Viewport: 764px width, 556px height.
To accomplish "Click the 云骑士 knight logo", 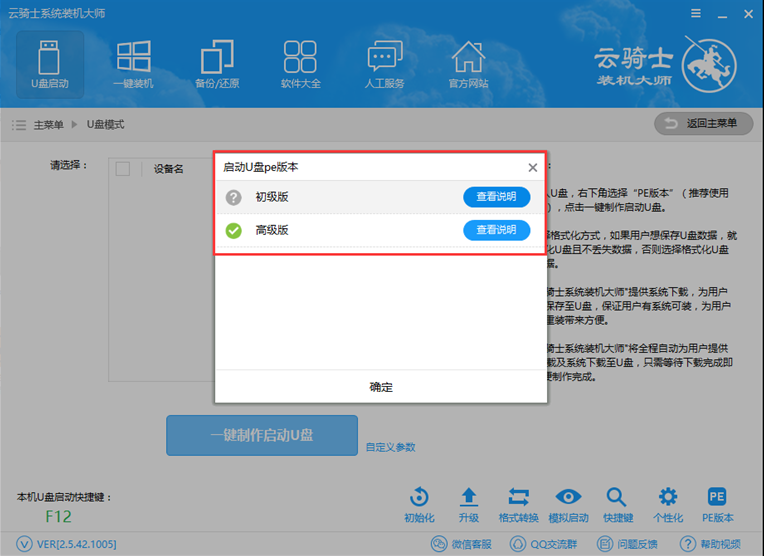I will point(708,65).
